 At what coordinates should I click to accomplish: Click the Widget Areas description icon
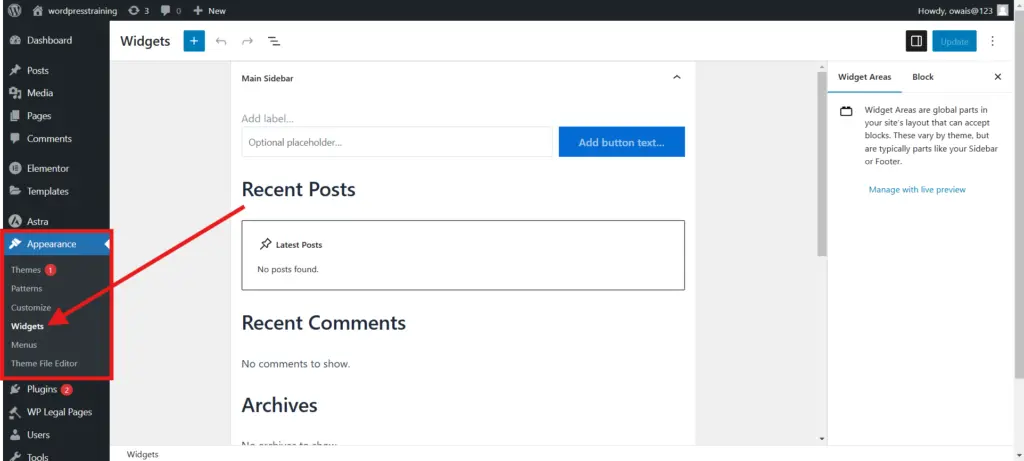(846, 112)
